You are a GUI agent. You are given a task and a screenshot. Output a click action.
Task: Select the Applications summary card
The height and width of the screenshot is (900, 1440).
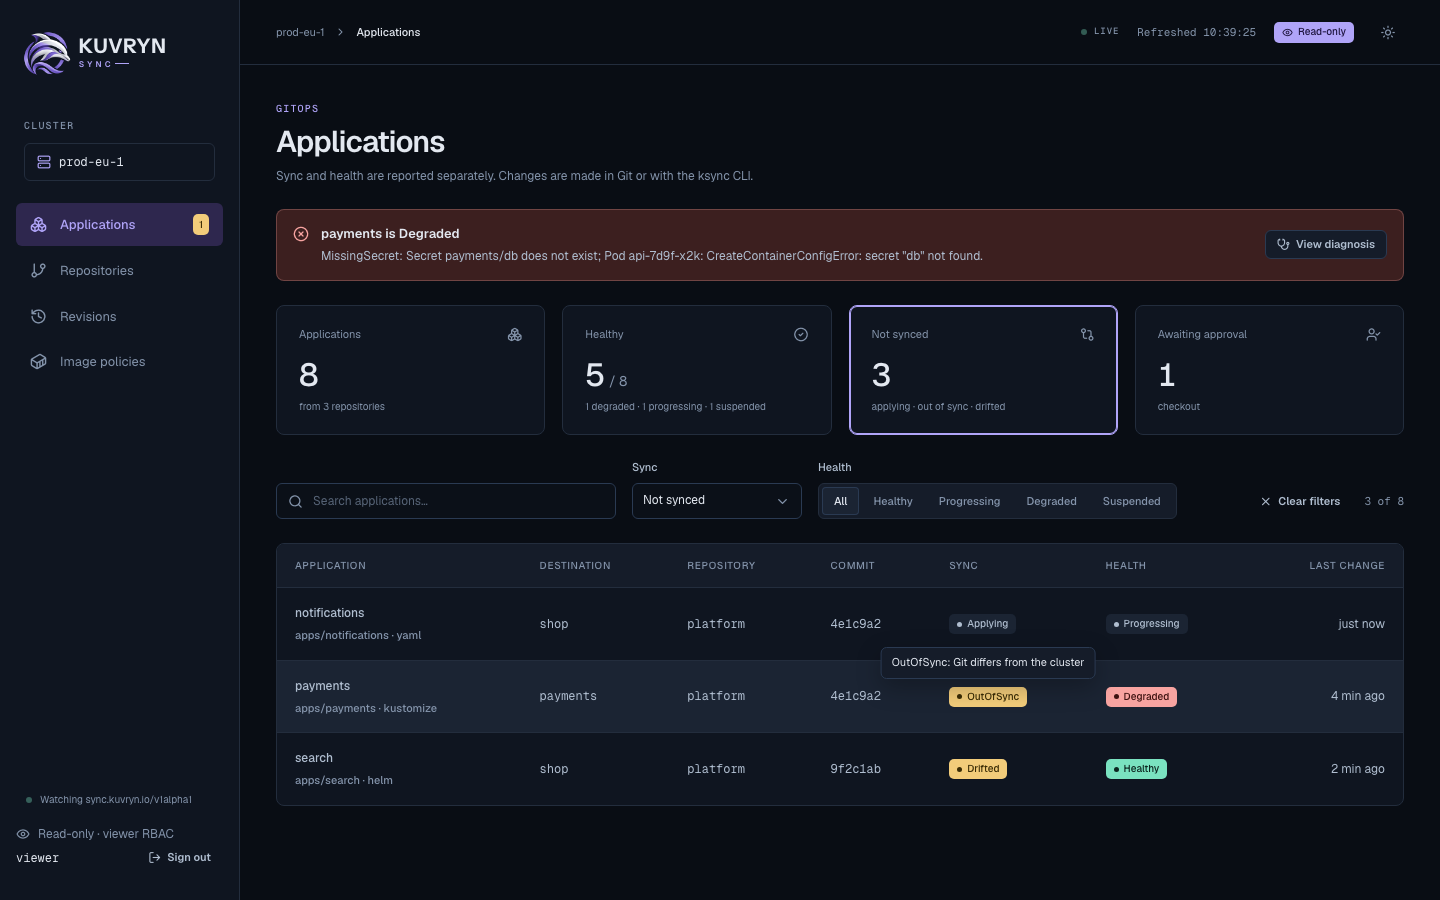410,370
